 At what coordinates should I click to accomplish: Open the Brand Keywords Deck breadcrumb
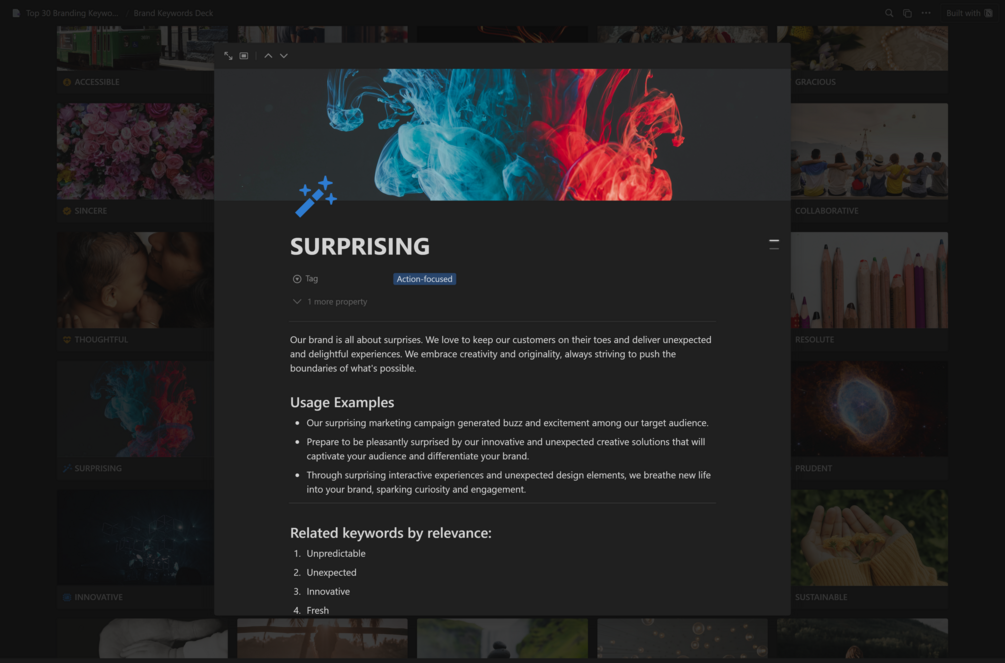173,13
